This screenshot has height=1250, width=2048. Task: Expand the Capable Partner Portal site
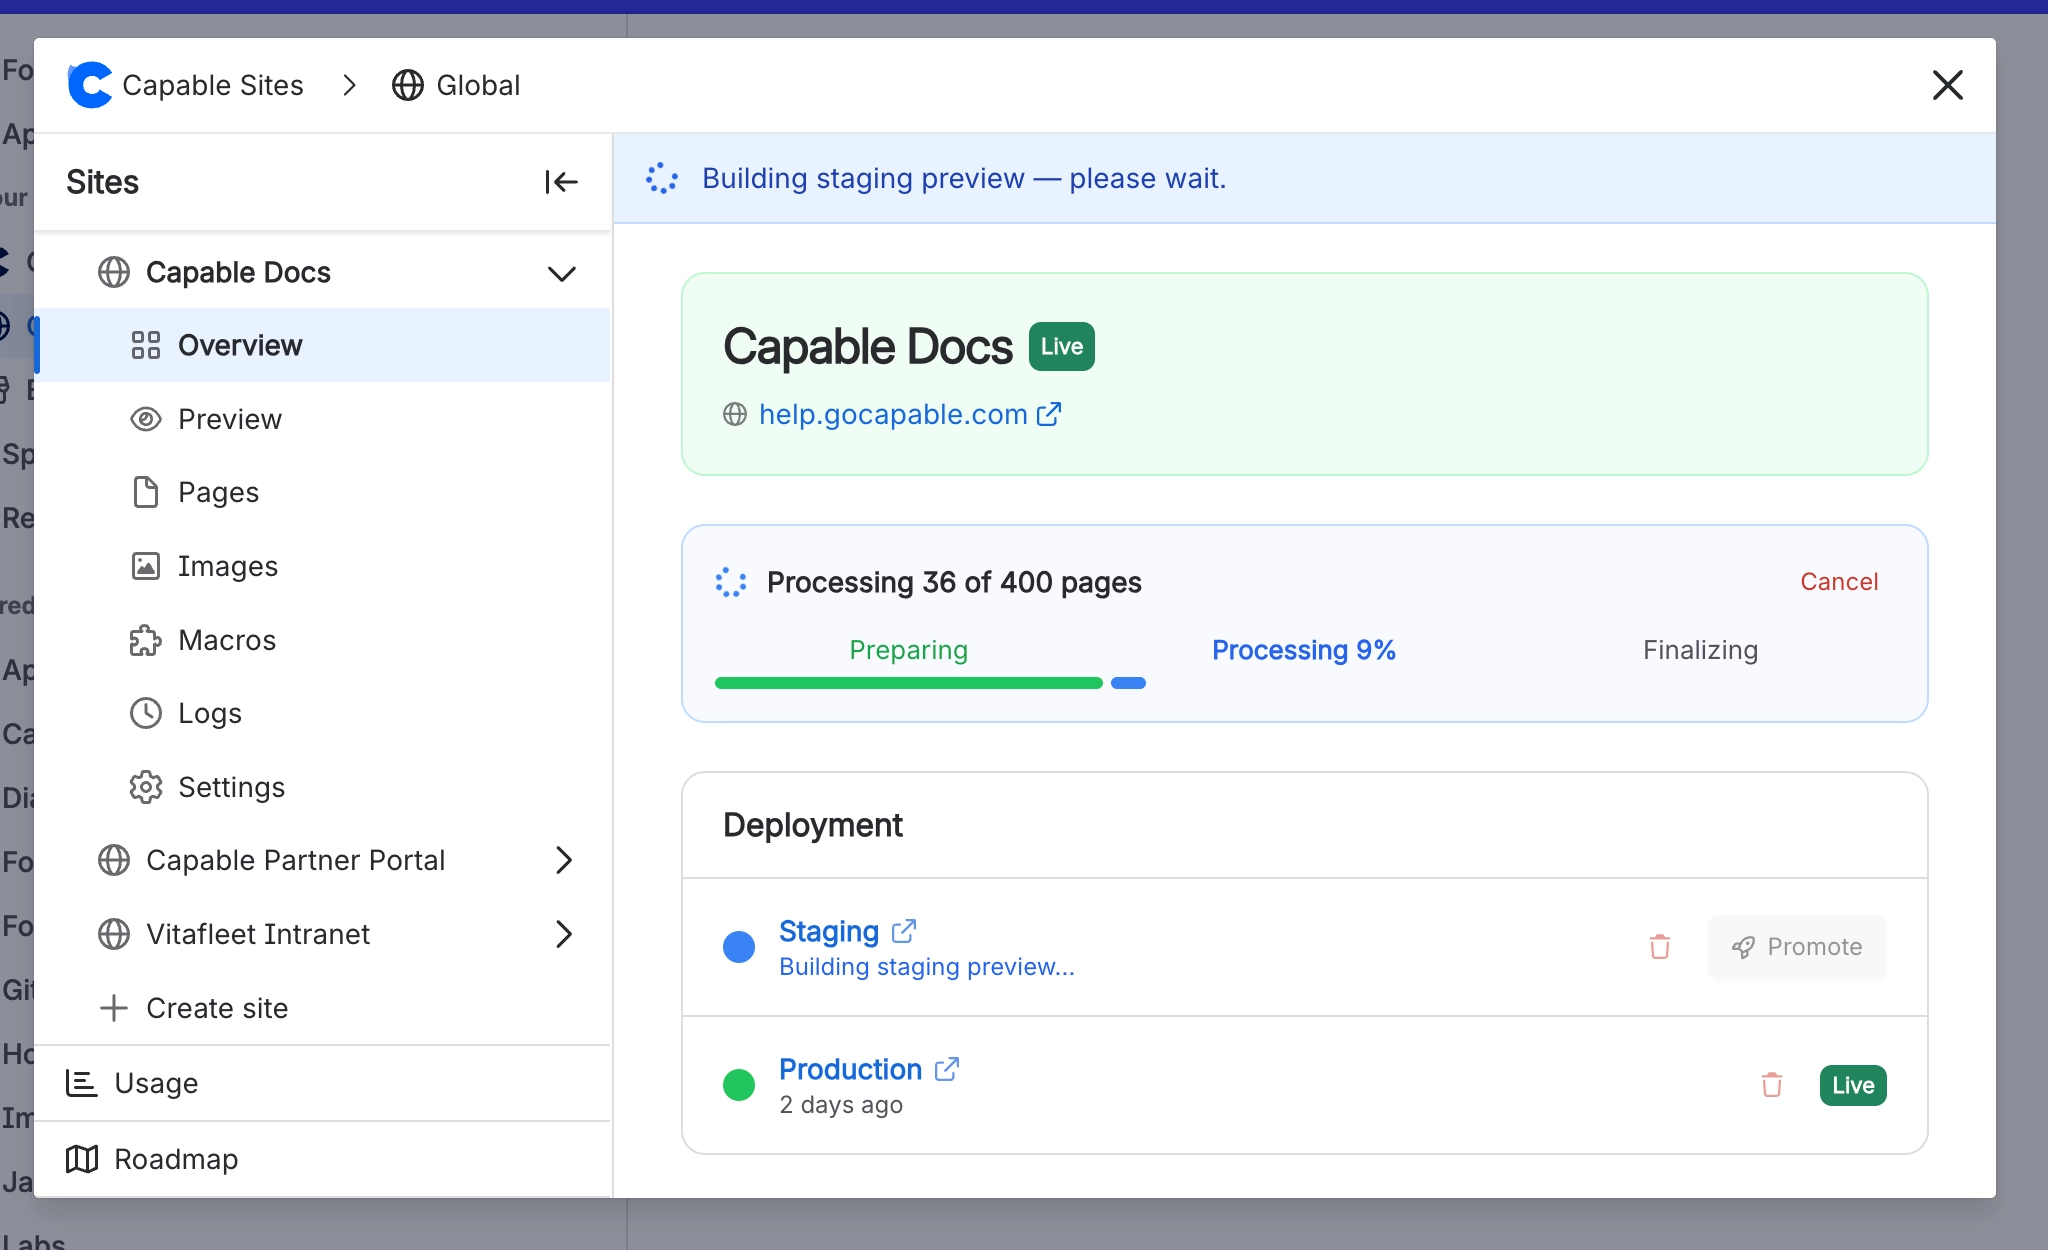(564, 860)
